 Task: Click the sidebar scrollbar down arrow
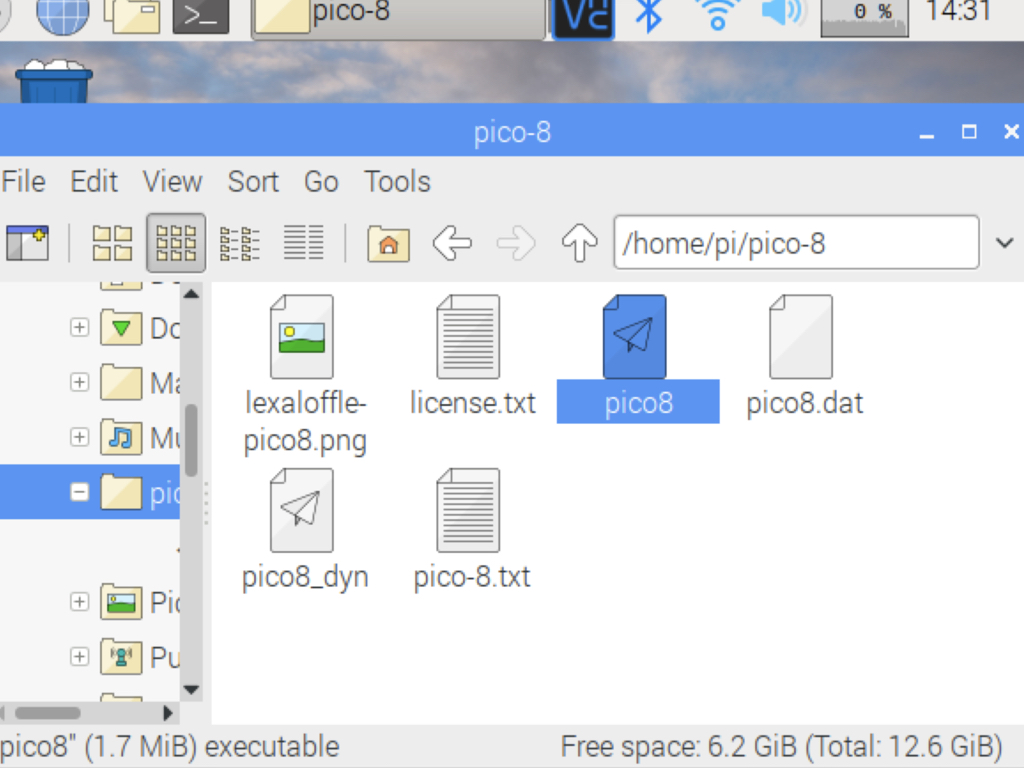191,689
